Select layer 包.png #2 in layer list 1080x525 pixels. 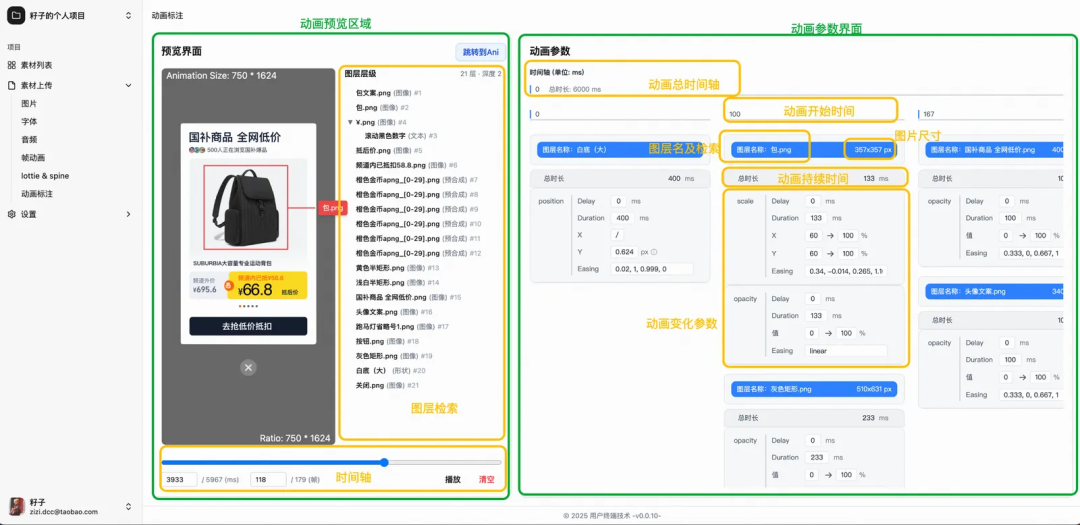[x=382, y=107]
